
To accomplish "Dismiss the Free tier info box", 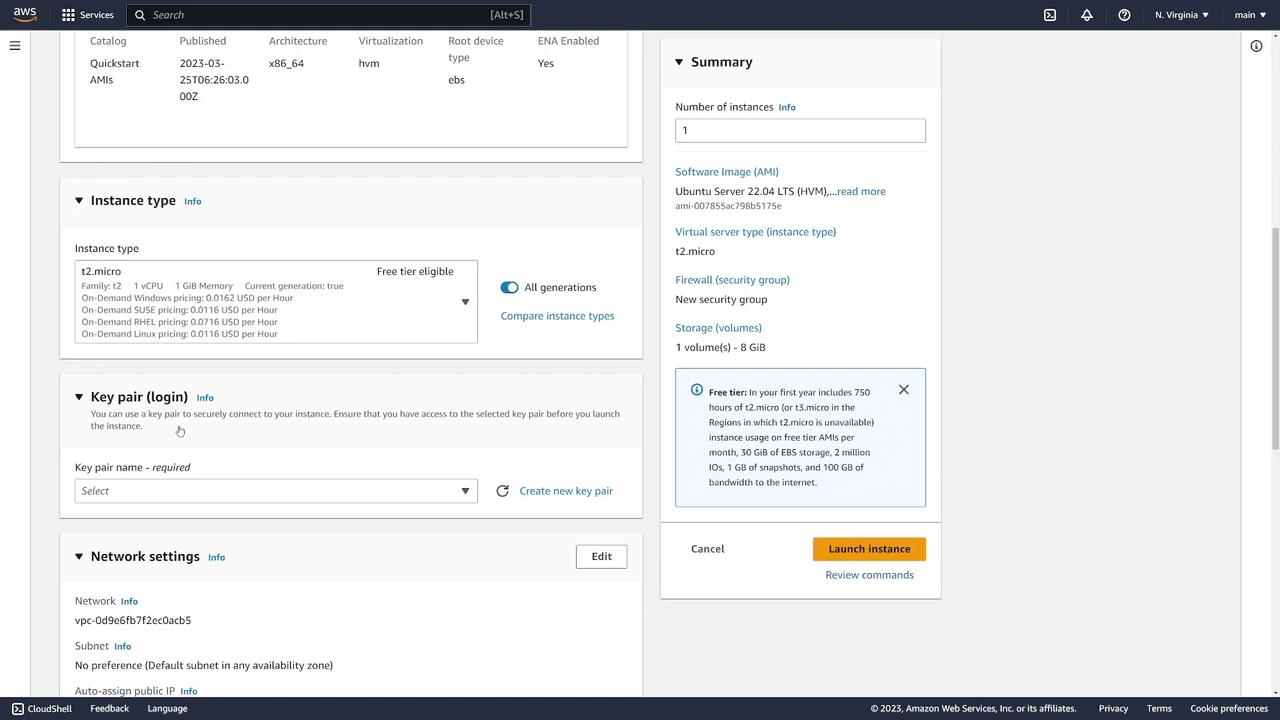I will (904, 390).
